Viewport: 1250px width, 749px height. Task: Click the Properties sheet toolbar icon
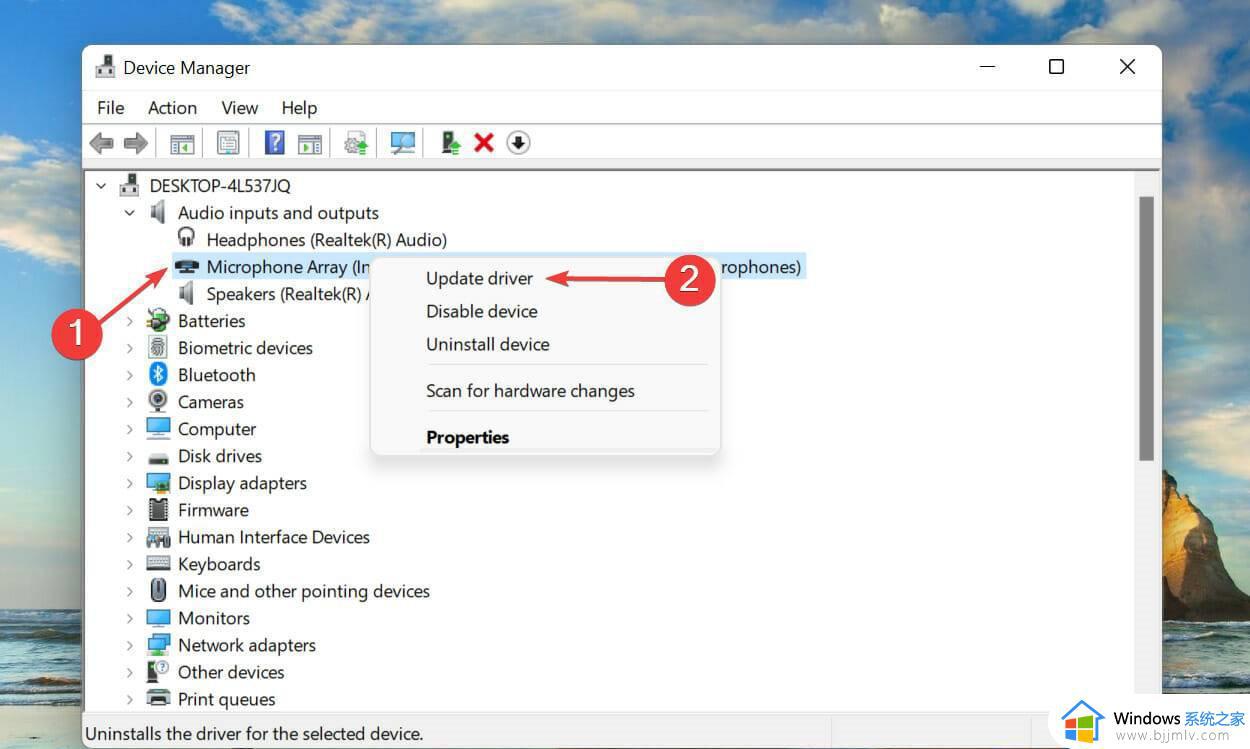[x=228, y=143]
